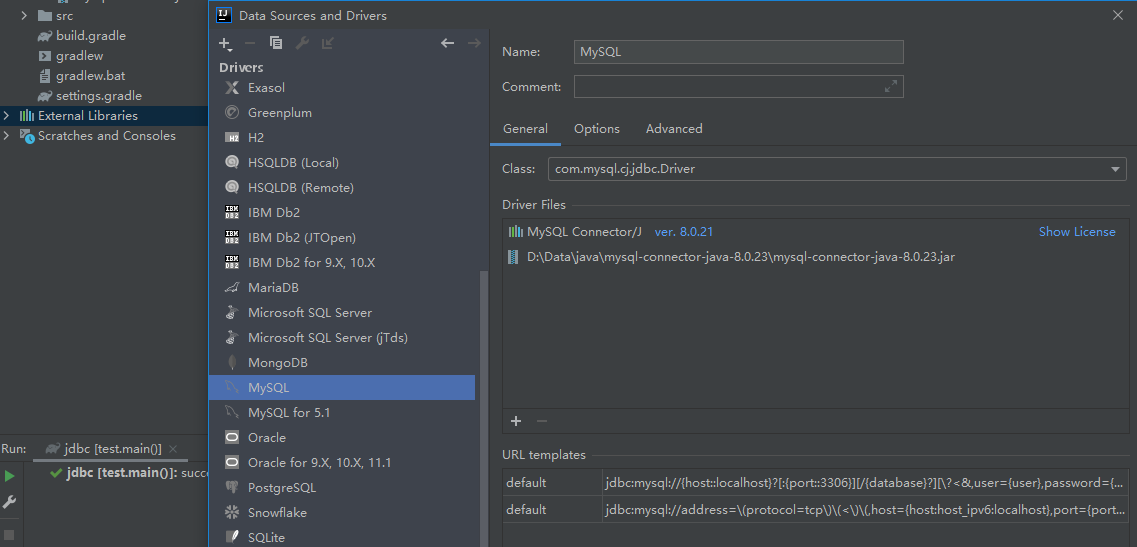Add a driver file with plus button

(x=516, y=421)
